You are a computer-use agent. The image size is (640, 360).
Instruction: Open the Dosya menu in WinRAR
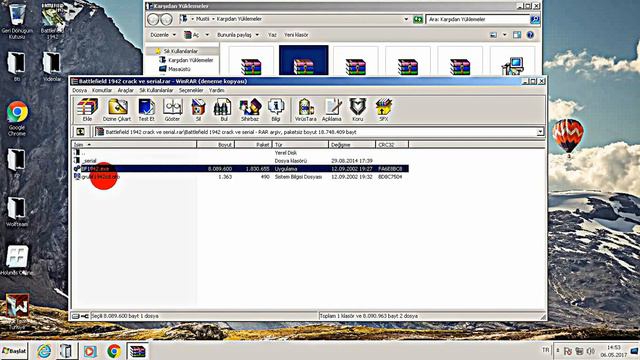80,90
